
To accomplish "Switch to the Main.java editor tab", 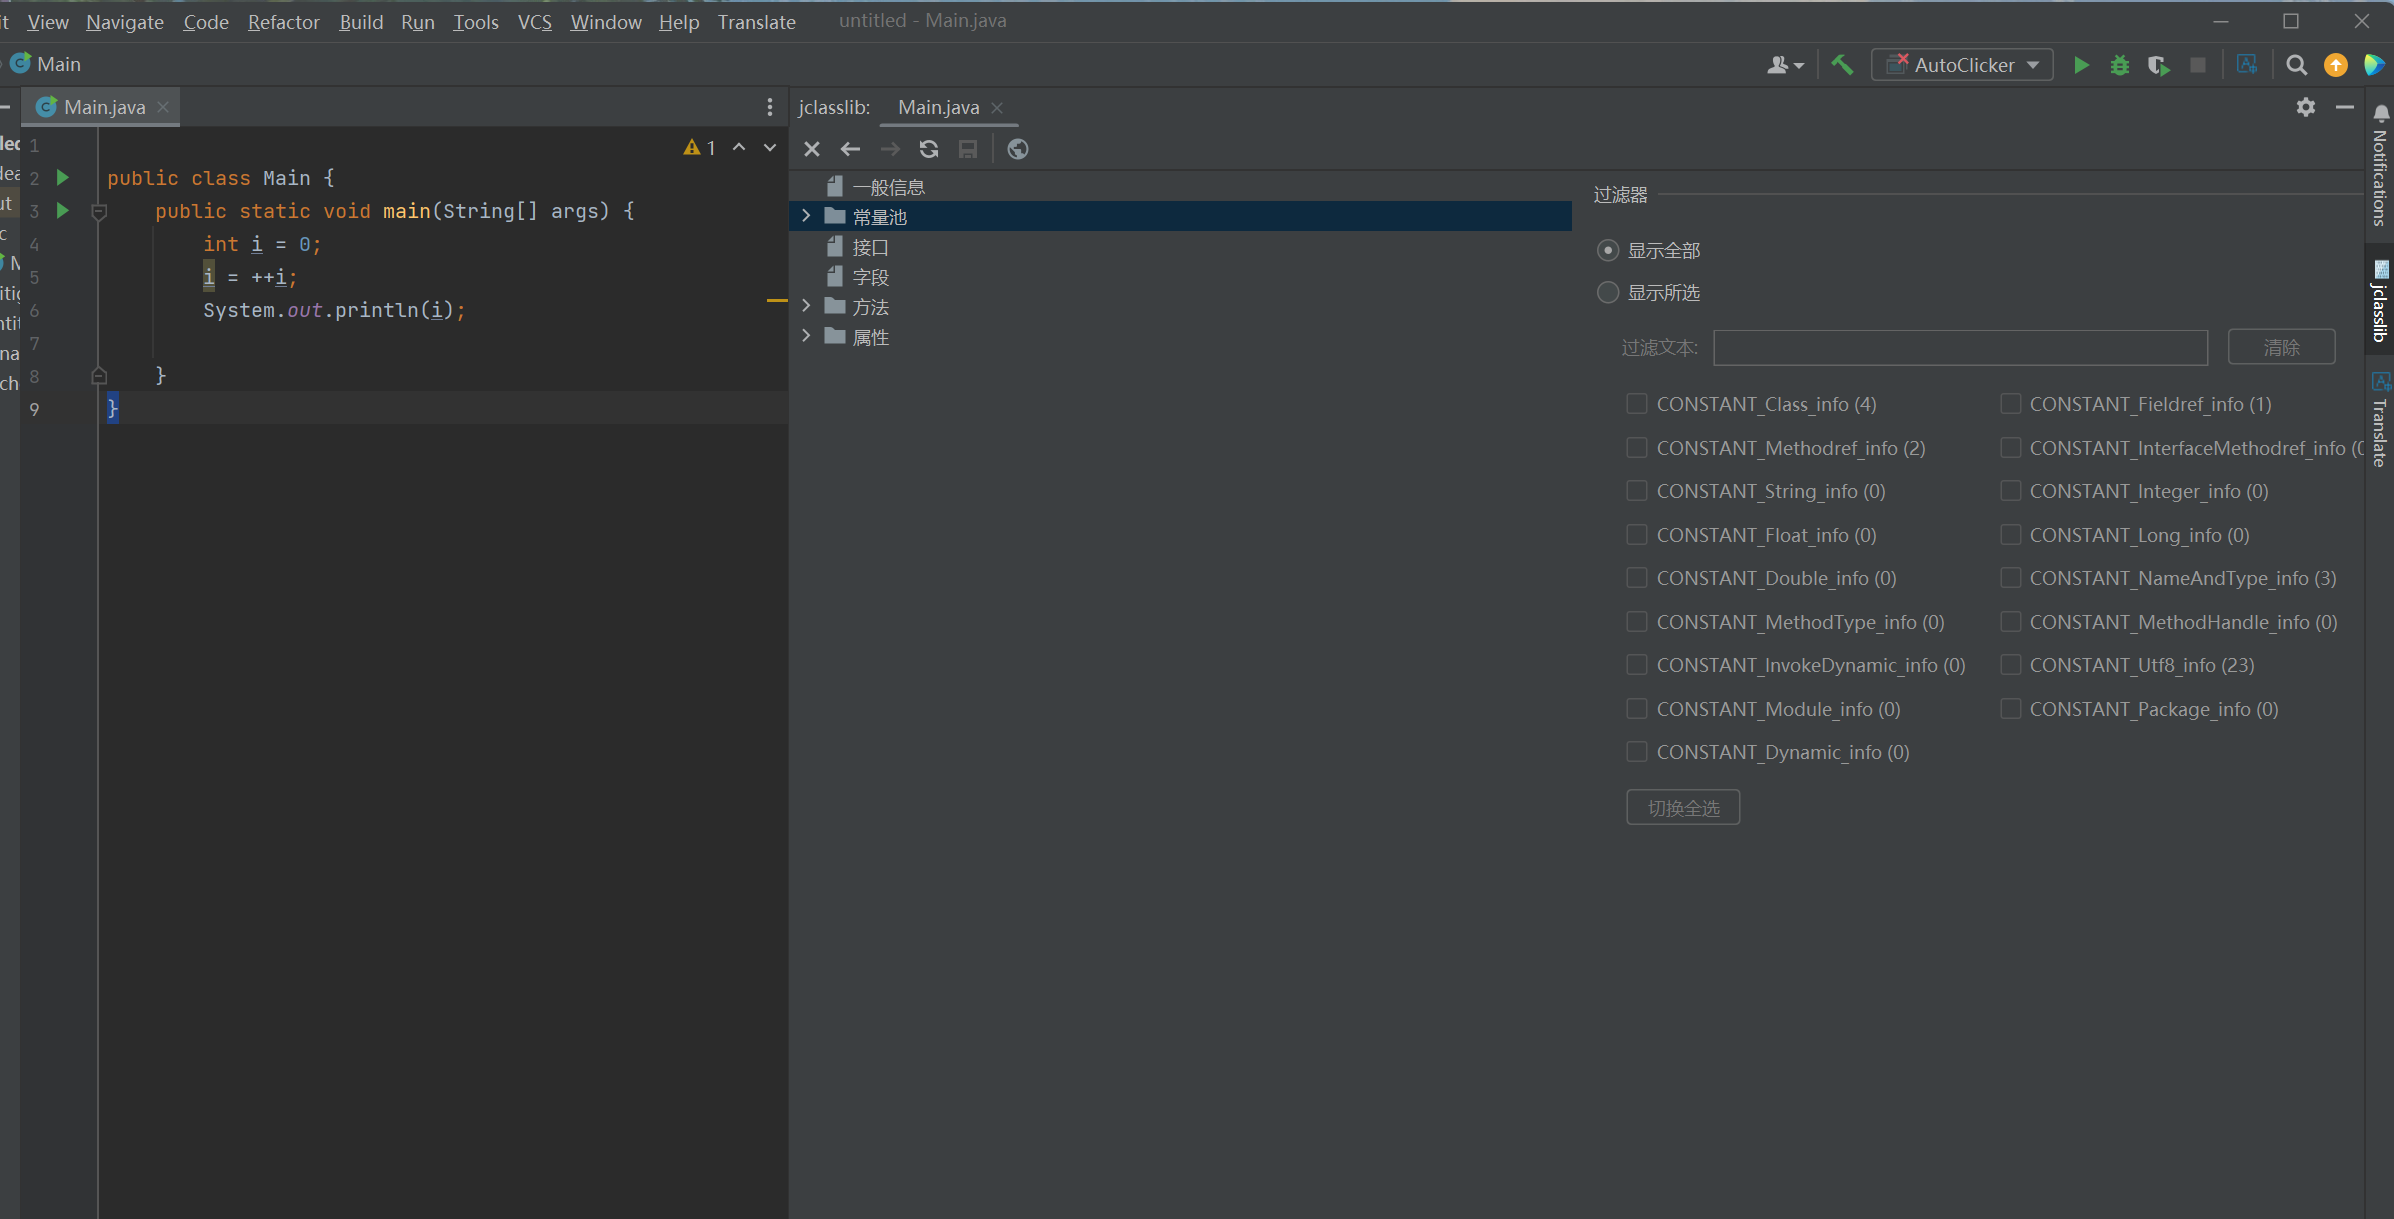I will pos(104,107).
